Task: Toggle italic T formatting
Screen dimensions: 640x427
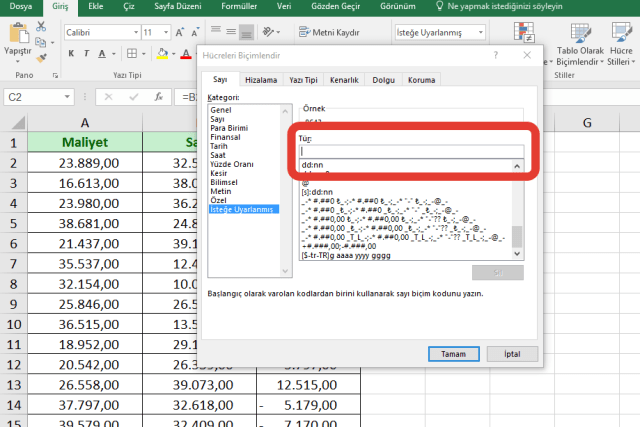Action: [88, 53]
